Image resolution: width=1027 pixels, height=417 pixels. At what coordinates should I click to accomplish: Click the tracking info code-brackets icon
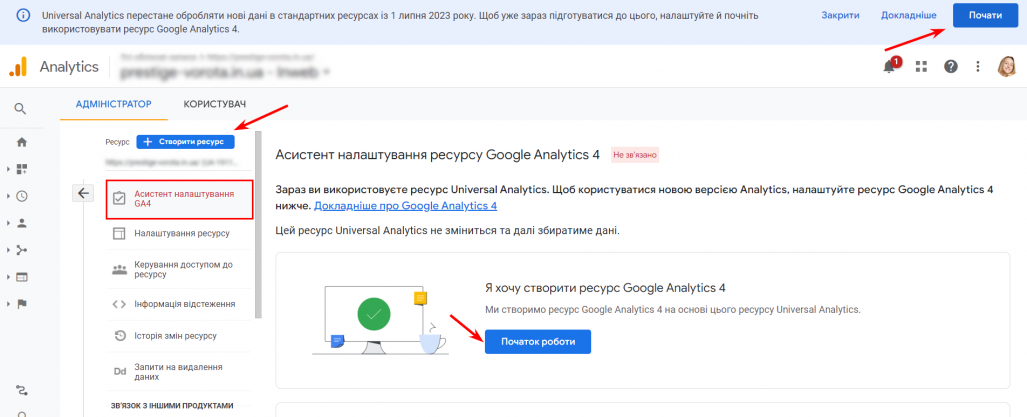coord(119,304)
